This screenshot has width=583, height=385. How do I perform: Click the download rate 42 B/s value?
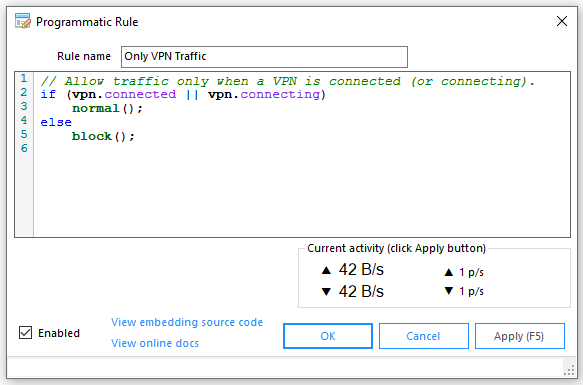click(x=361, y=291)
